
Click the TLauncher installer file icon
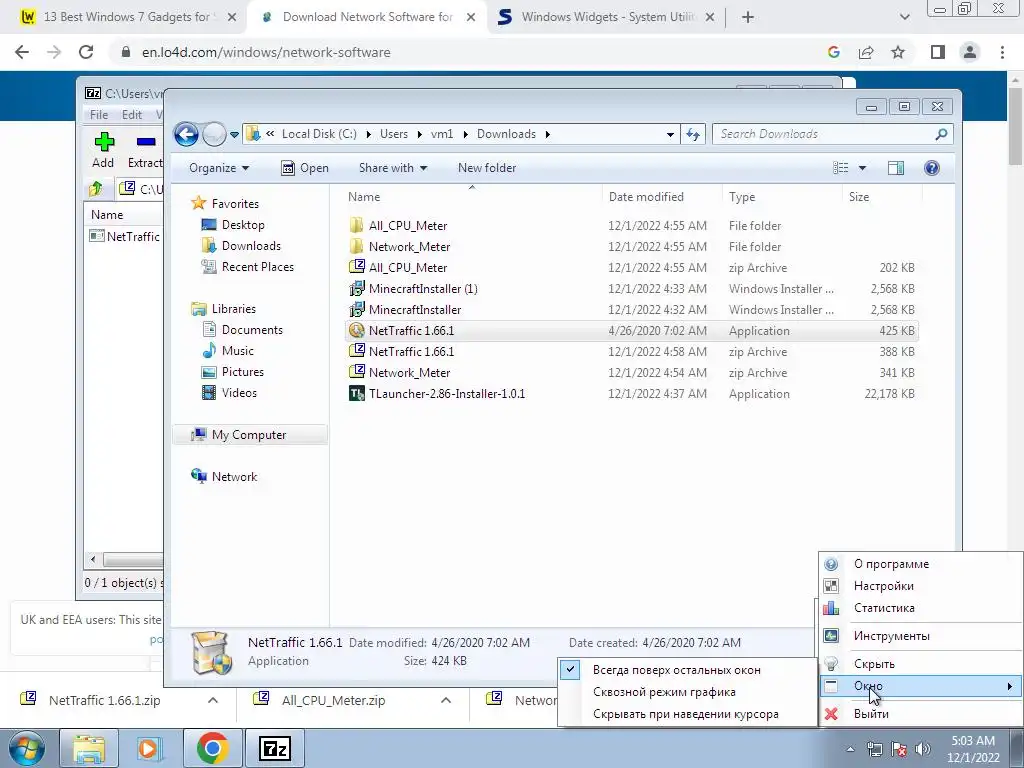pos(357,394)
